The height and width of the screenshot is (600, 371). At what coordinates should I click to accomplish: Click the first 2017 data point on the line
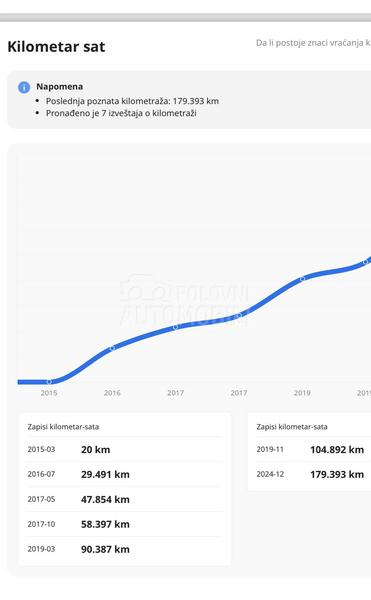pyautogui.click(x=176, y=327)
